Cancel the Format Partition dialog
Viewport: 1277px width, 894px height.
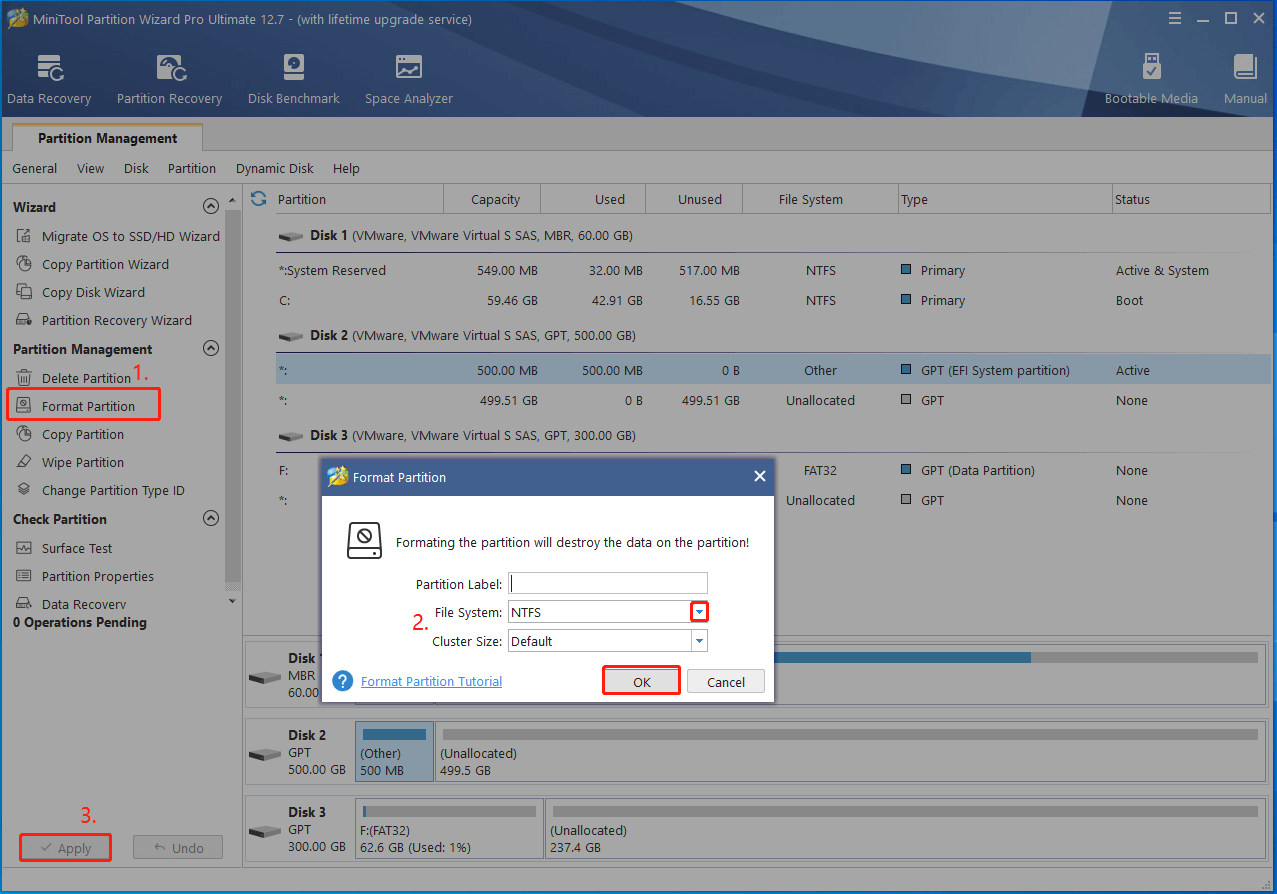pos(726,681)
